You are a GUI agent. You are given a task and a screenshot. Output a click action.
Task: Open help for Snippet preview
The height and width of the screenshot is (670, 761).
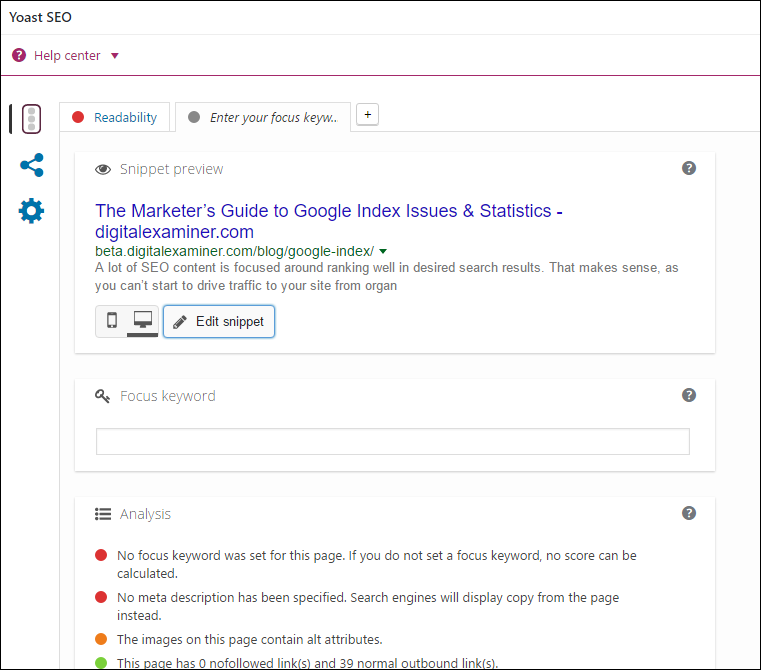pyautogui.click(x=689, y=168)
